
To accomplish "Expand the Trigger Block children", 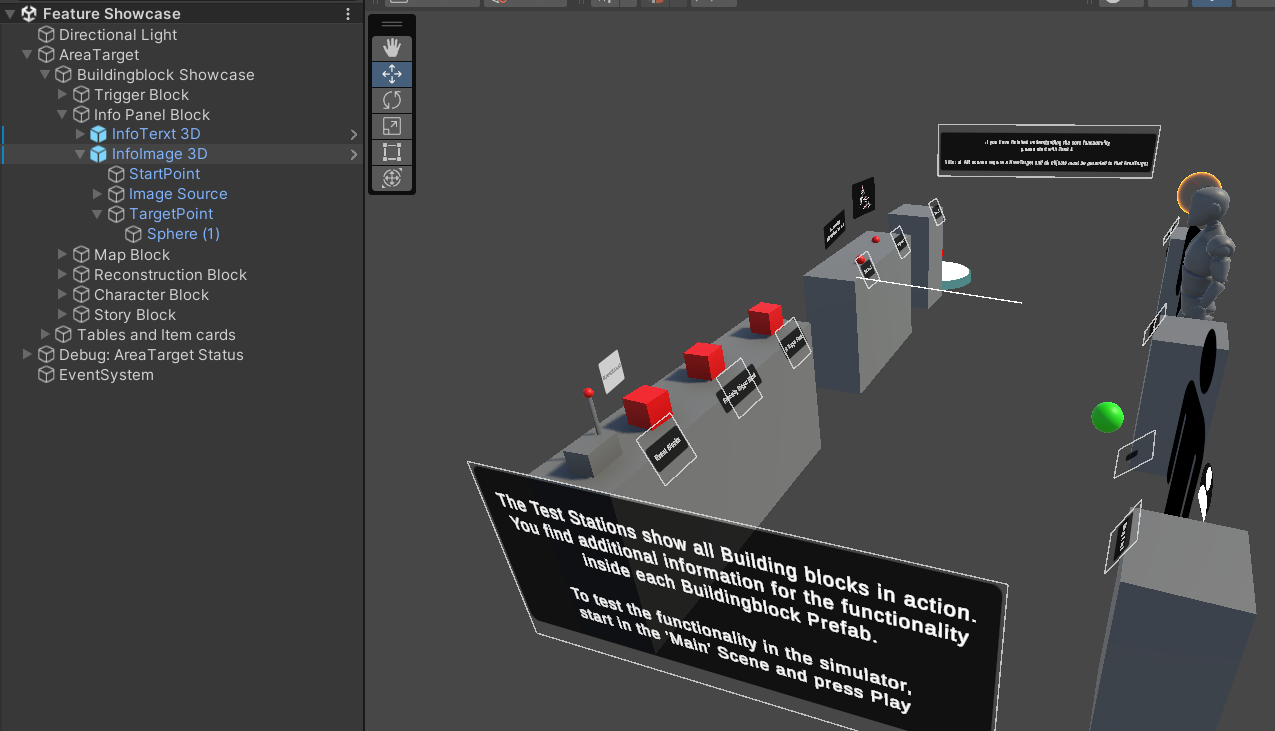I will [x=63, y=95].
